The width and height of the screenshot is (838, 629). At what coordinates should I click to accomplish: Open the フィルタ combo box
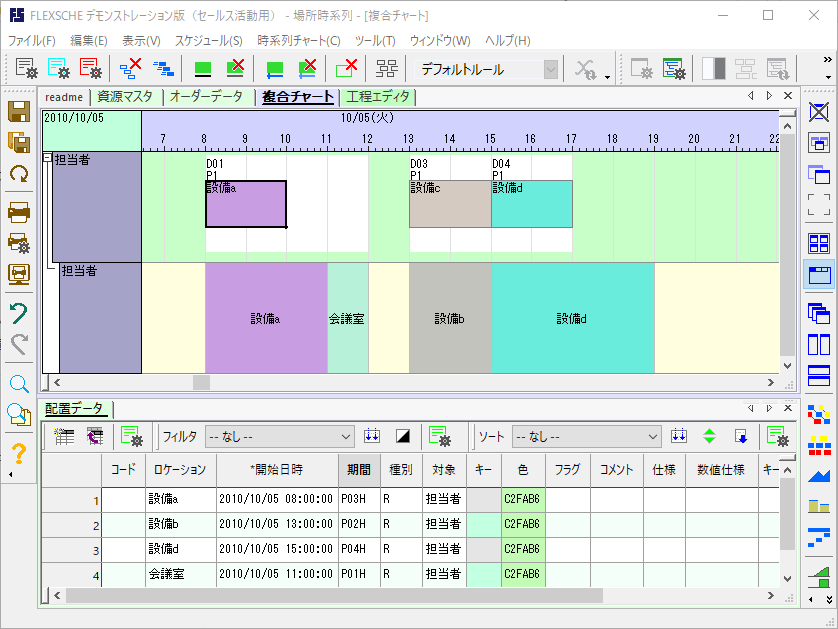tap(346, 436)
